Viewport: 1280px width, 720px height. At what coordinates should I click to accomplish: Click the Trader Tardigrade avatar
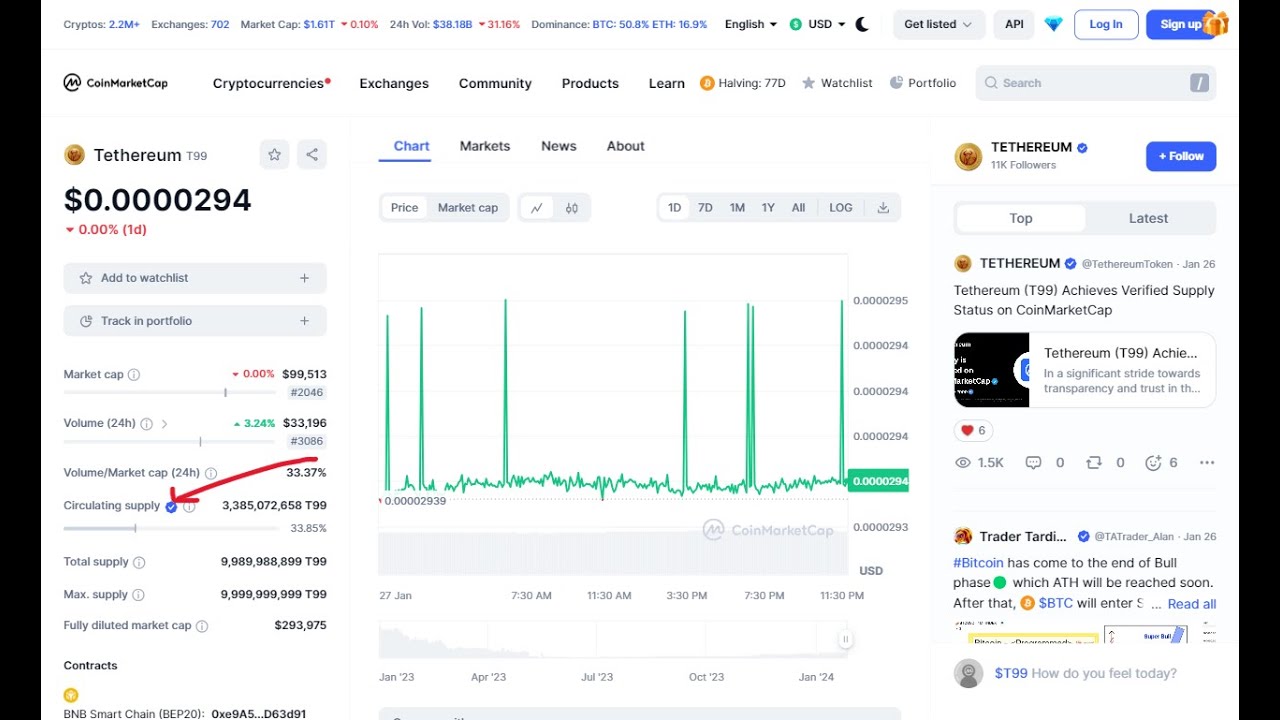pyautogui.click(x=963, y=536)
